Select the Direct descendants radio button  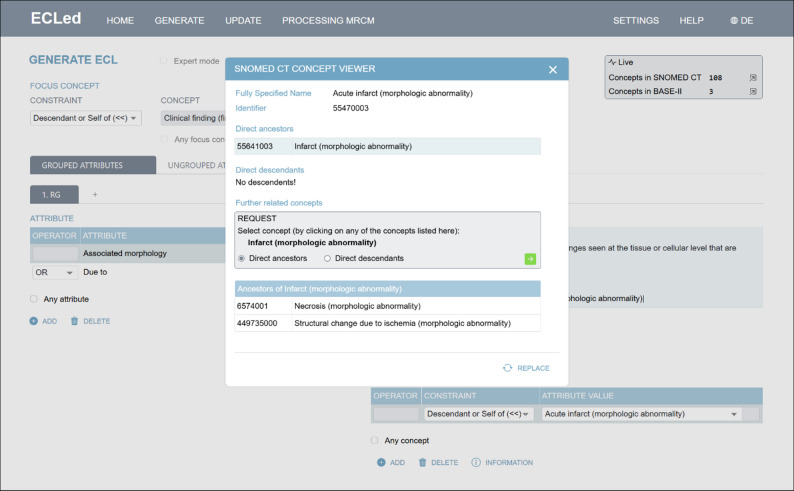pyautogui.click(x=327, y=259)
